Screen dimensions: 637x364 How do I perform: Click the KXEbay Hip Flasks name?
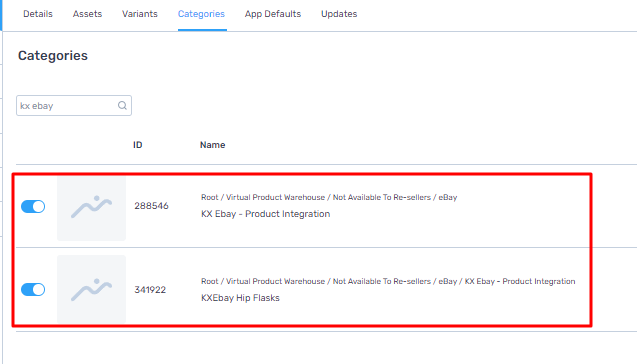(240, 298)
